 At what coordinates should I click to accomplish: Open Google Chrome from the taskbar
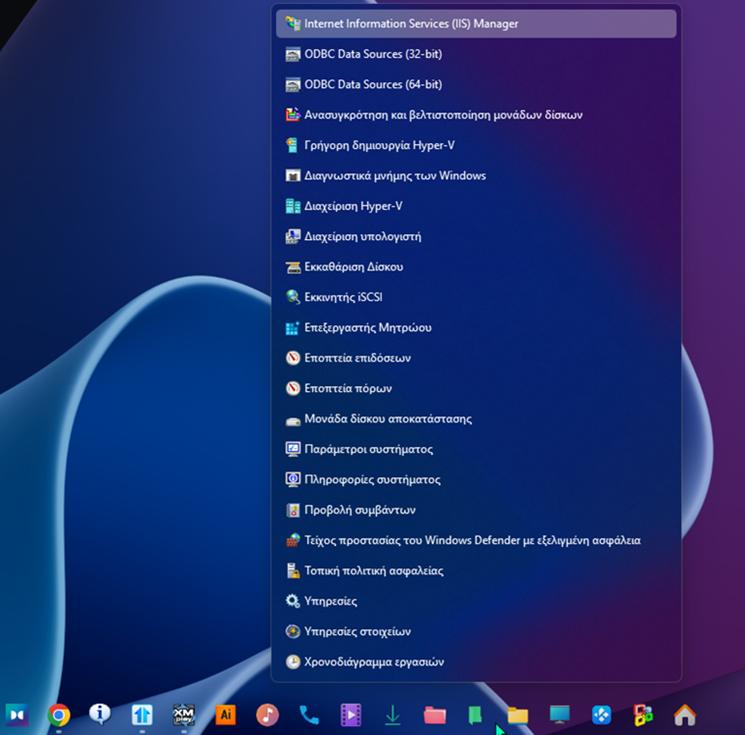(x=58, y=715)
